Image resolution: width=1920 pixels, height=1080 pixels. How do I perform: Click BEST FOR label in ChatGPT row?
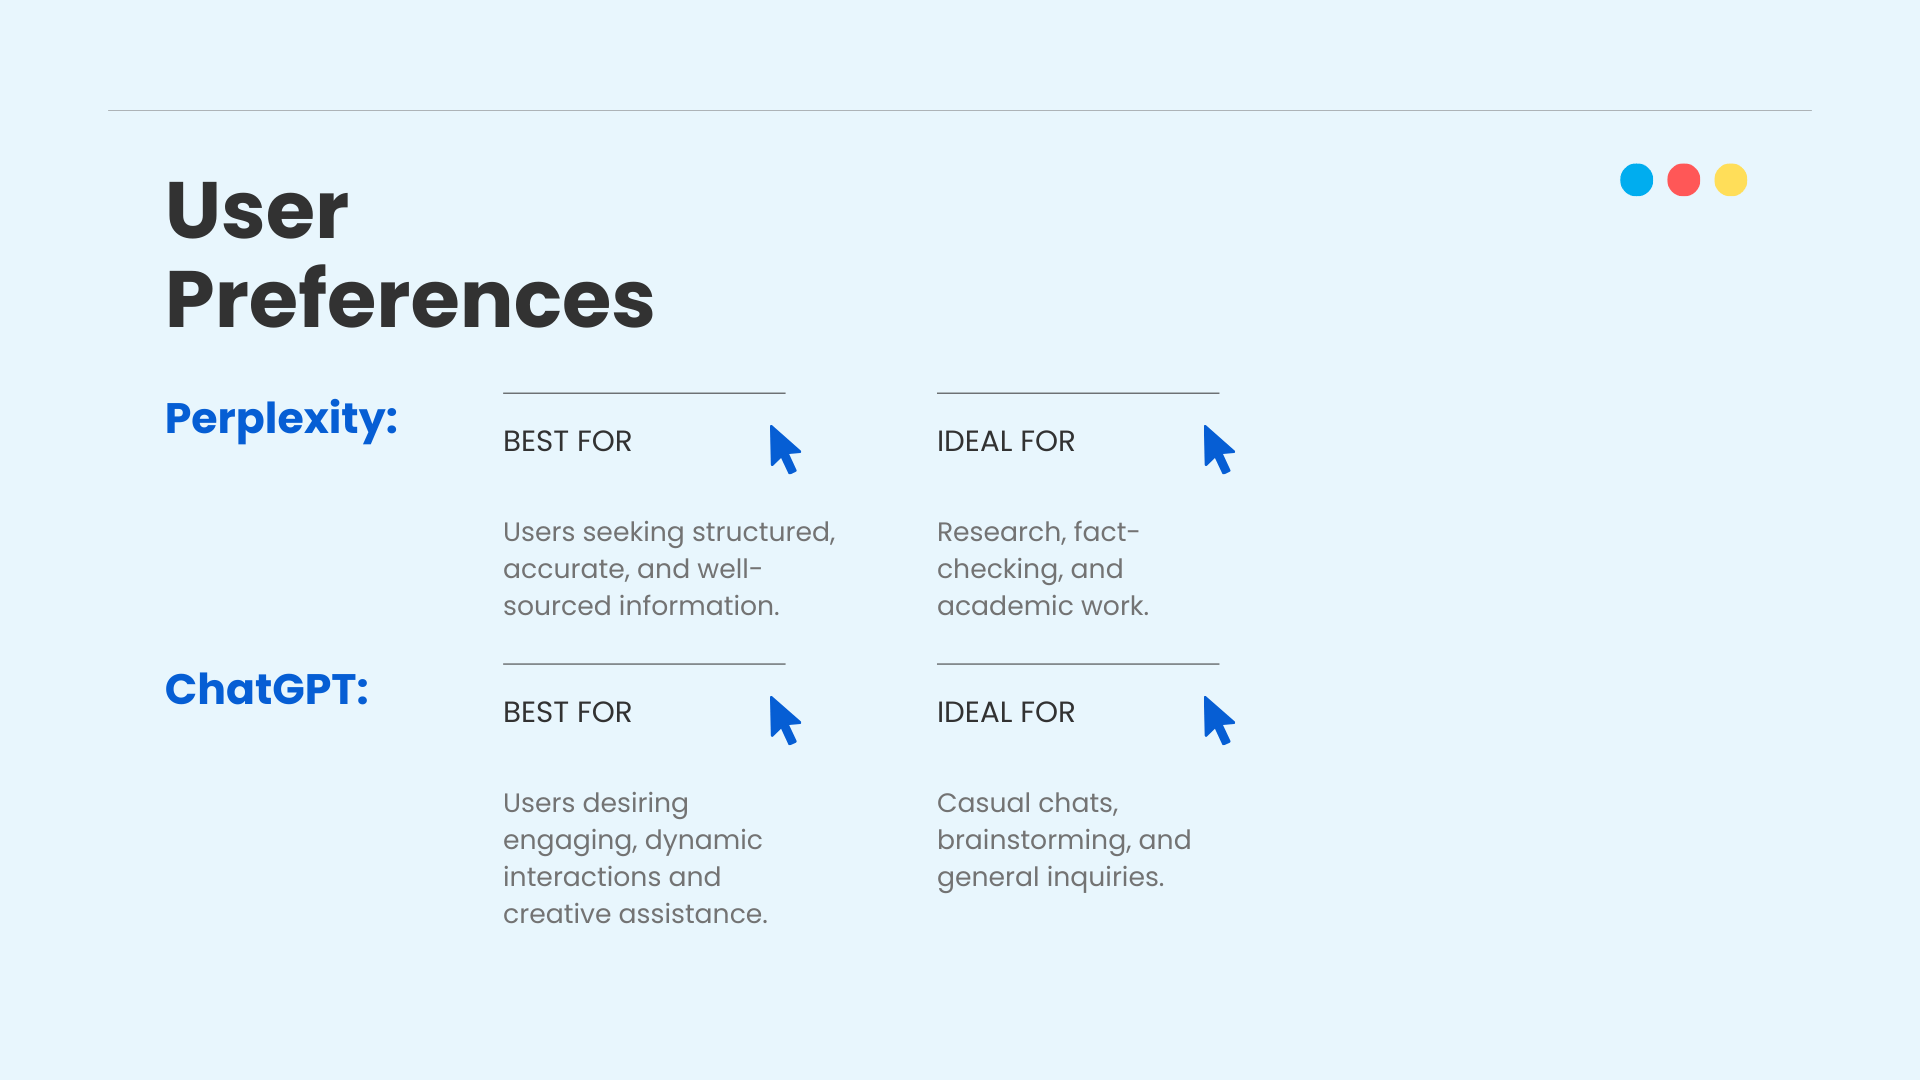click(x=567, y=712)
